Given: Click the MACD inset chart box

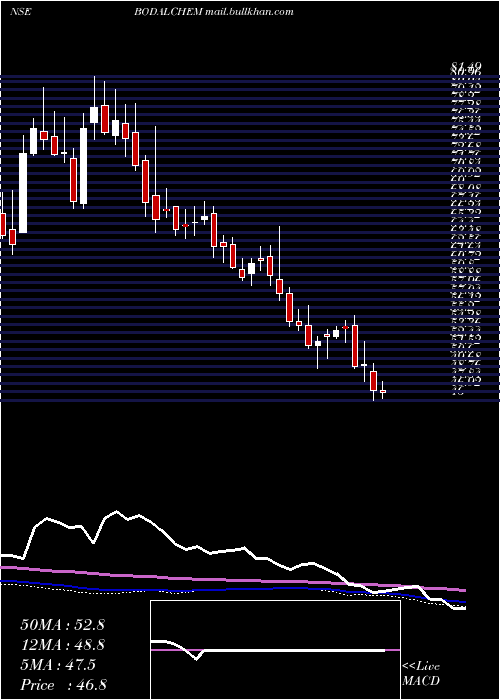Looking at the screenshot, I should click(x=275, y=650).
